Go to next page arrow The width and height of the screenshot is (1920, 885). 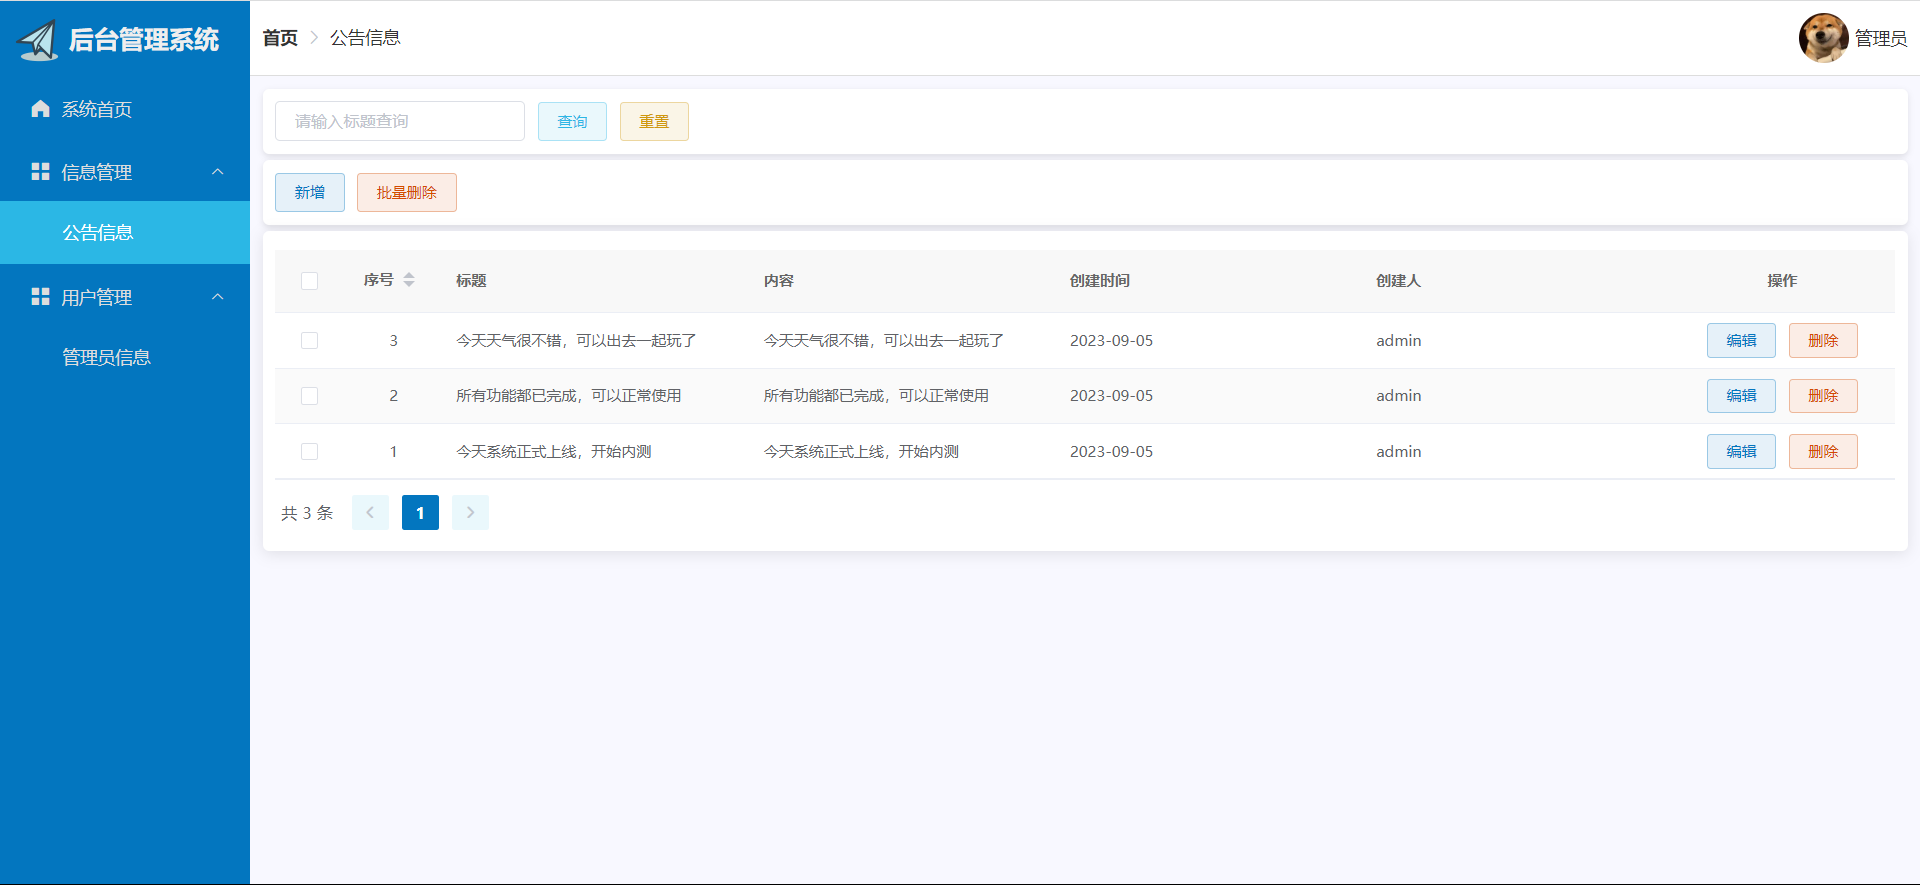(470, 513)
